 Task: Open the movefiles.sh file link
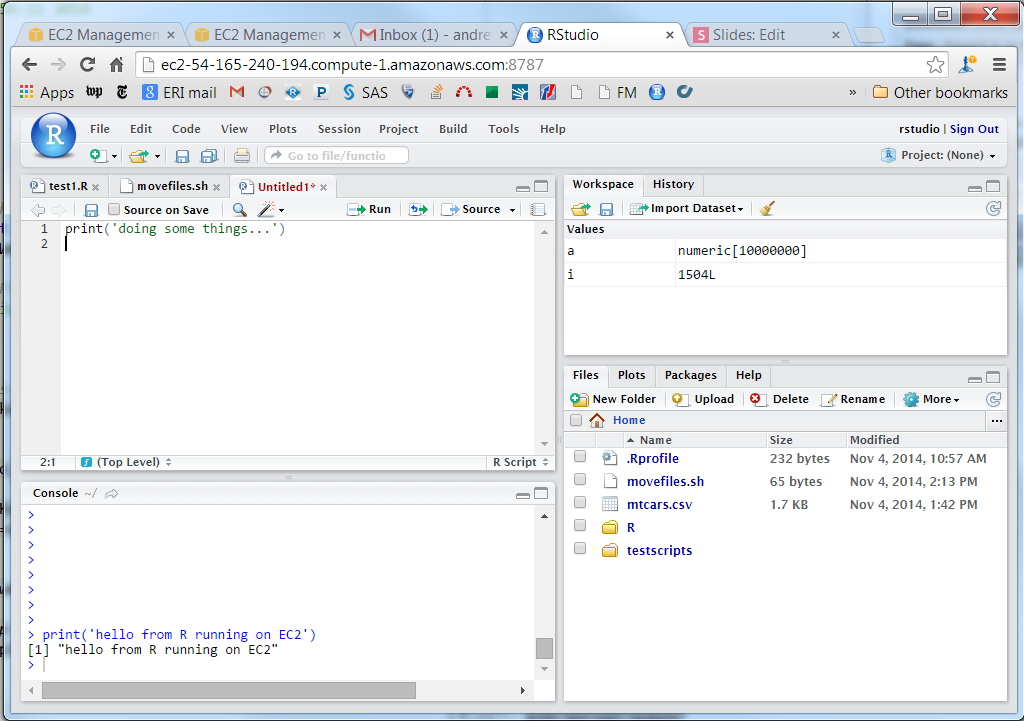pyautogui.click(x=665, y=481)
